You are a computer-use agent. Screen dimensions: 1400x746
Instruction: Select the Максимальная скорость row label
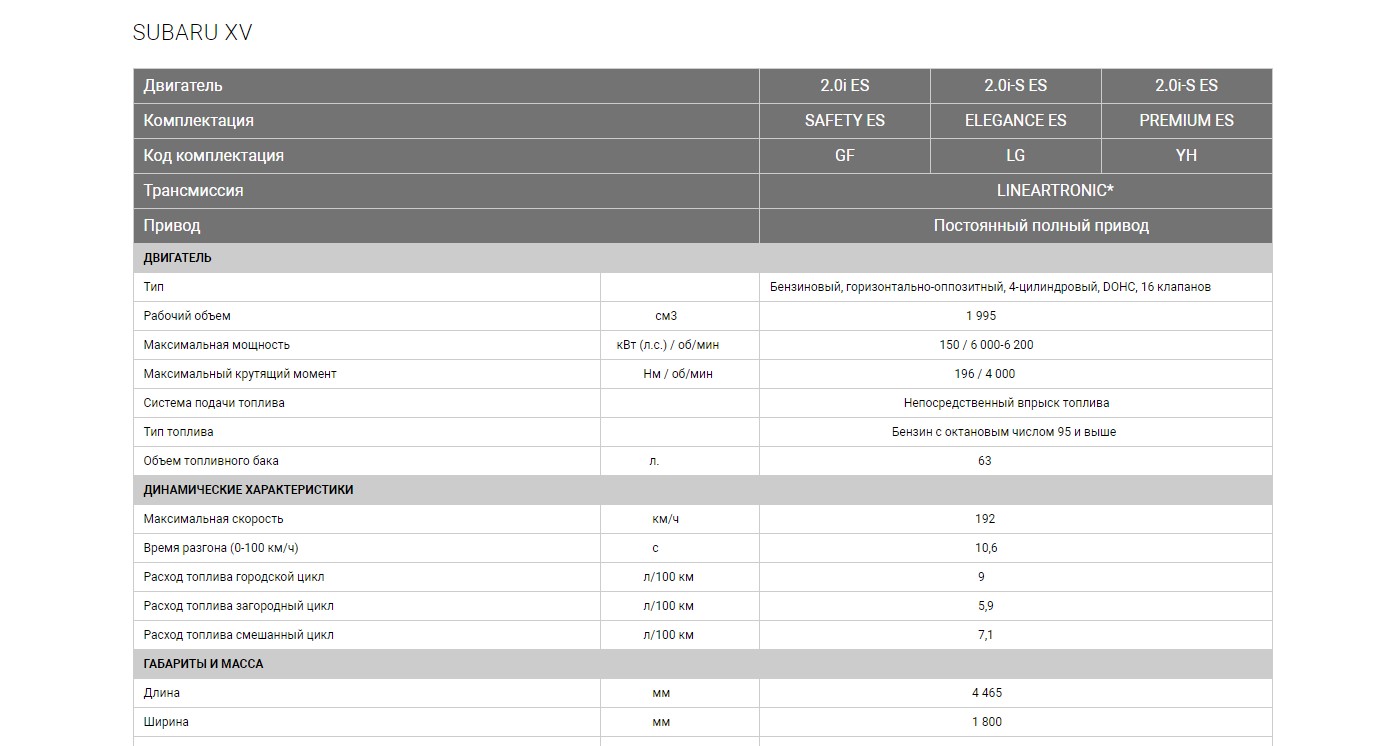click(213, 519)
